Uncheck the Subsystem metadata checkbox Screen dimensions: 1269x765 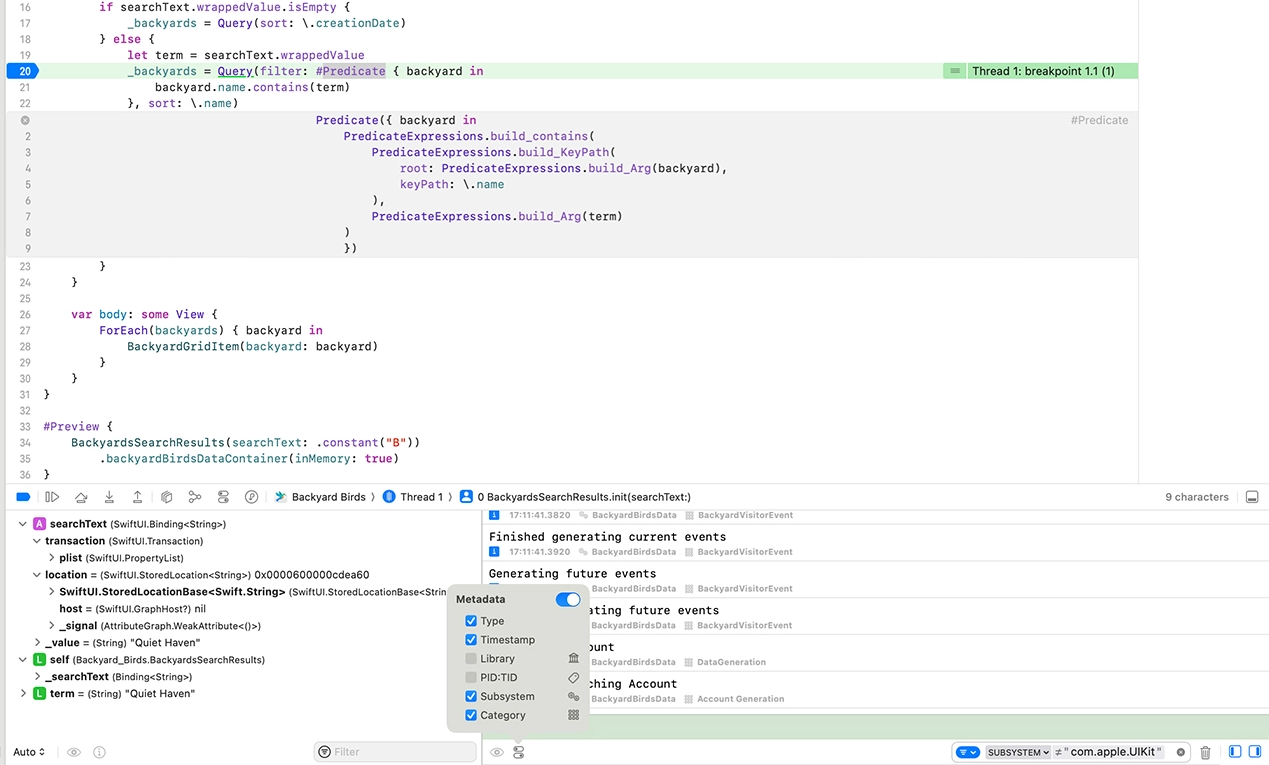pyautogui.click(x=471, y=697)
